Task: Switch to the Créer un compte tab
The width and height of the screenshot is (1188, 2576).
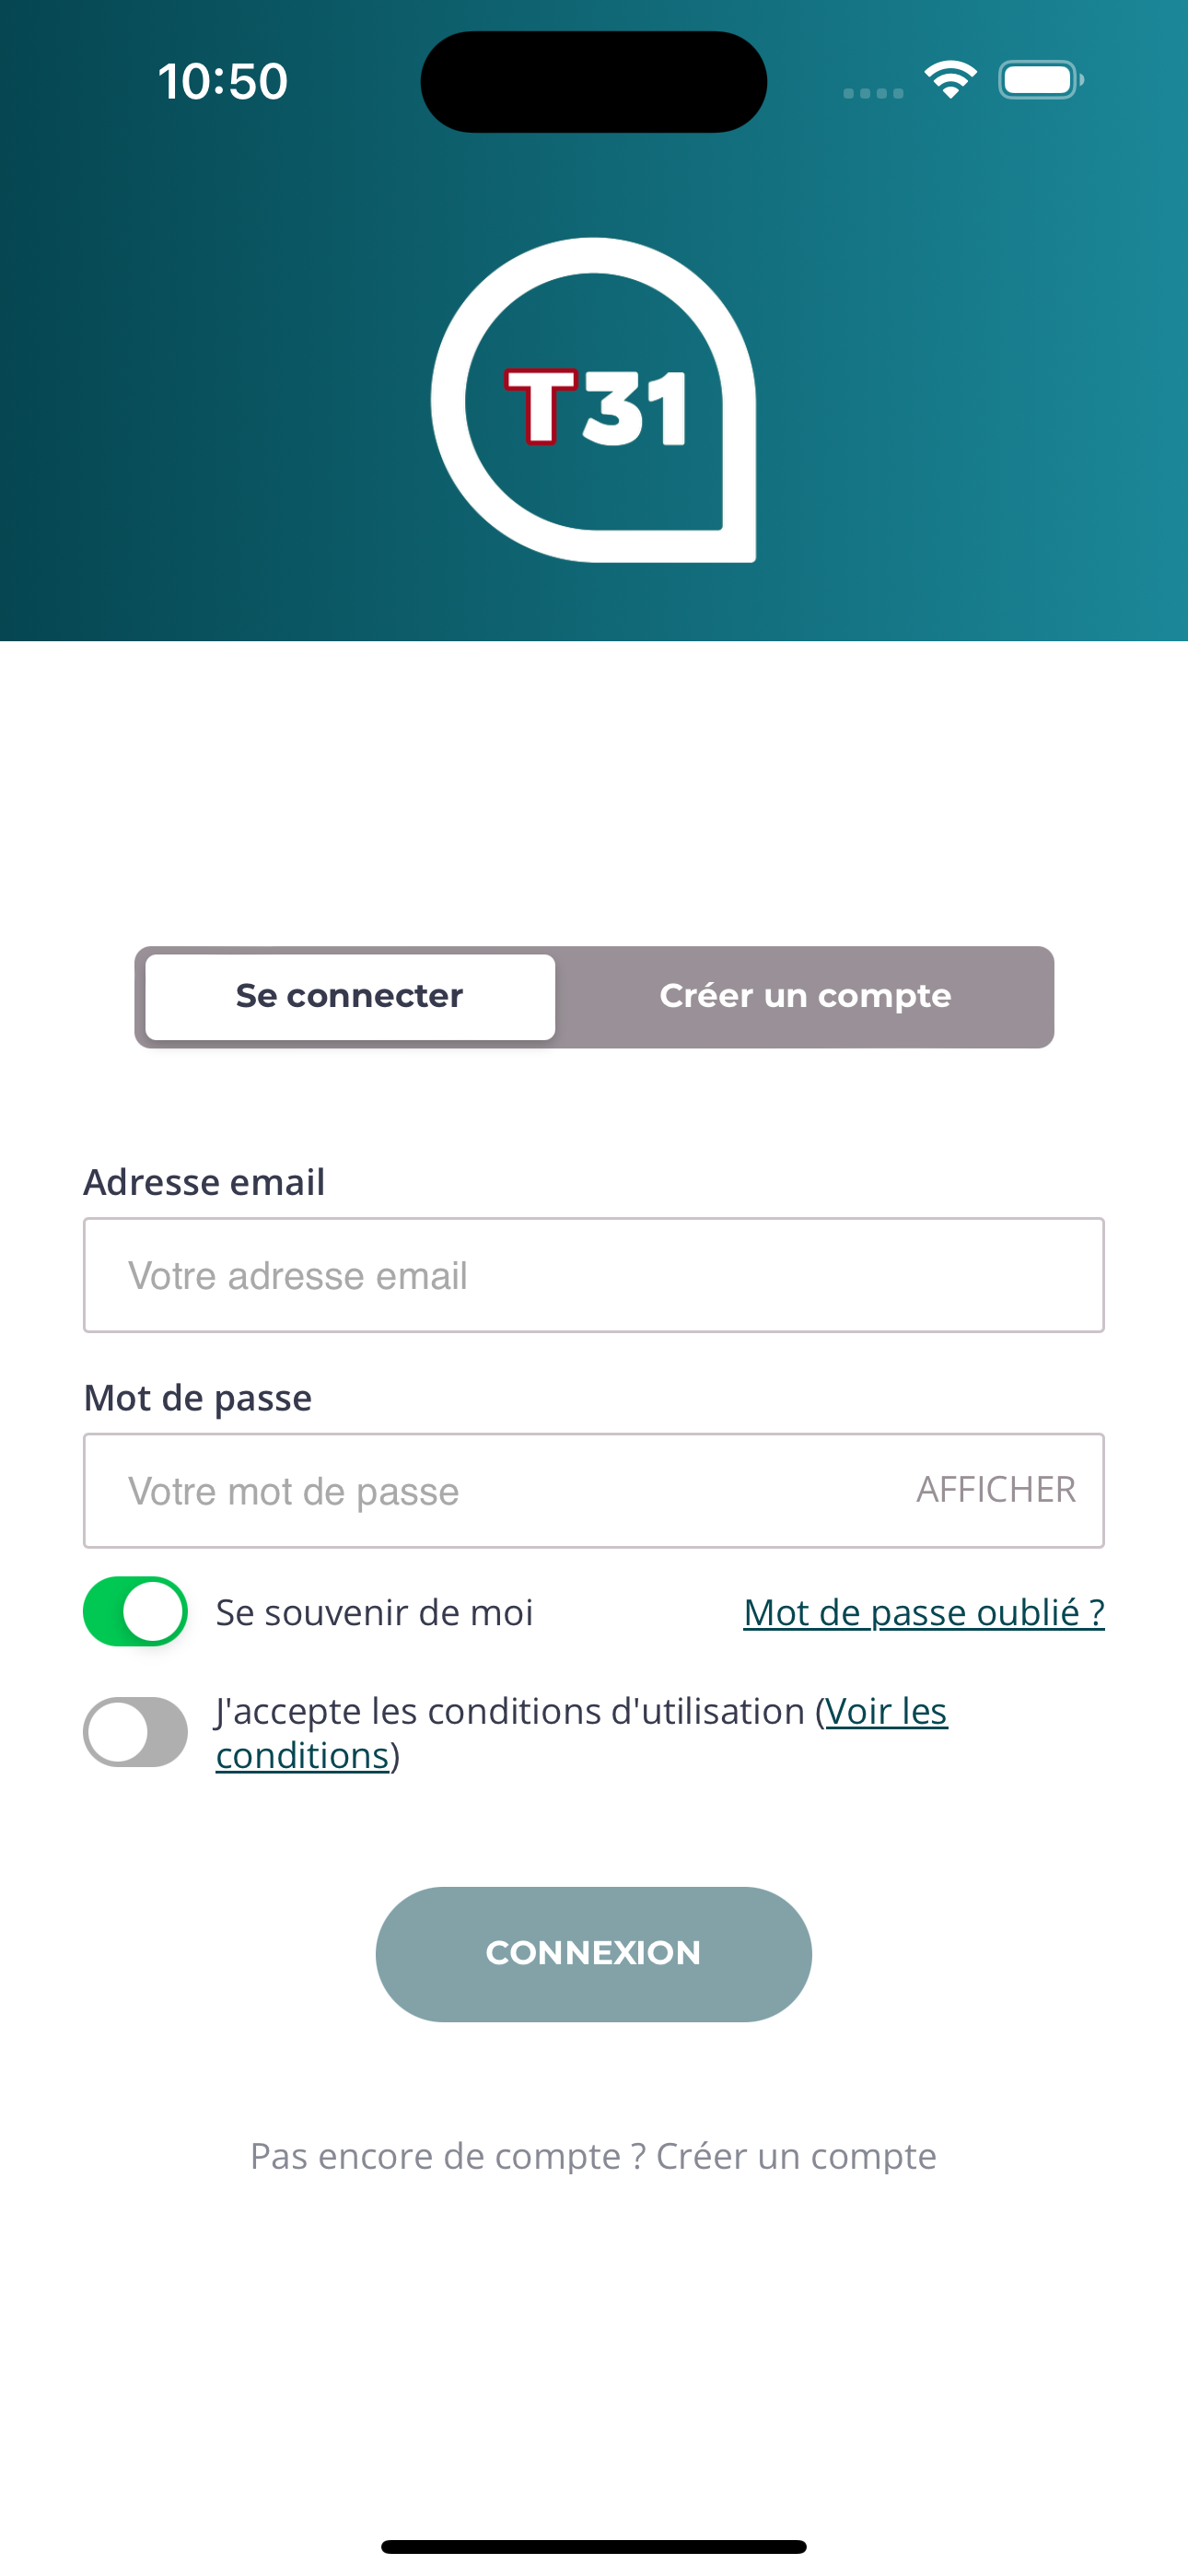Action: [805, 996]
